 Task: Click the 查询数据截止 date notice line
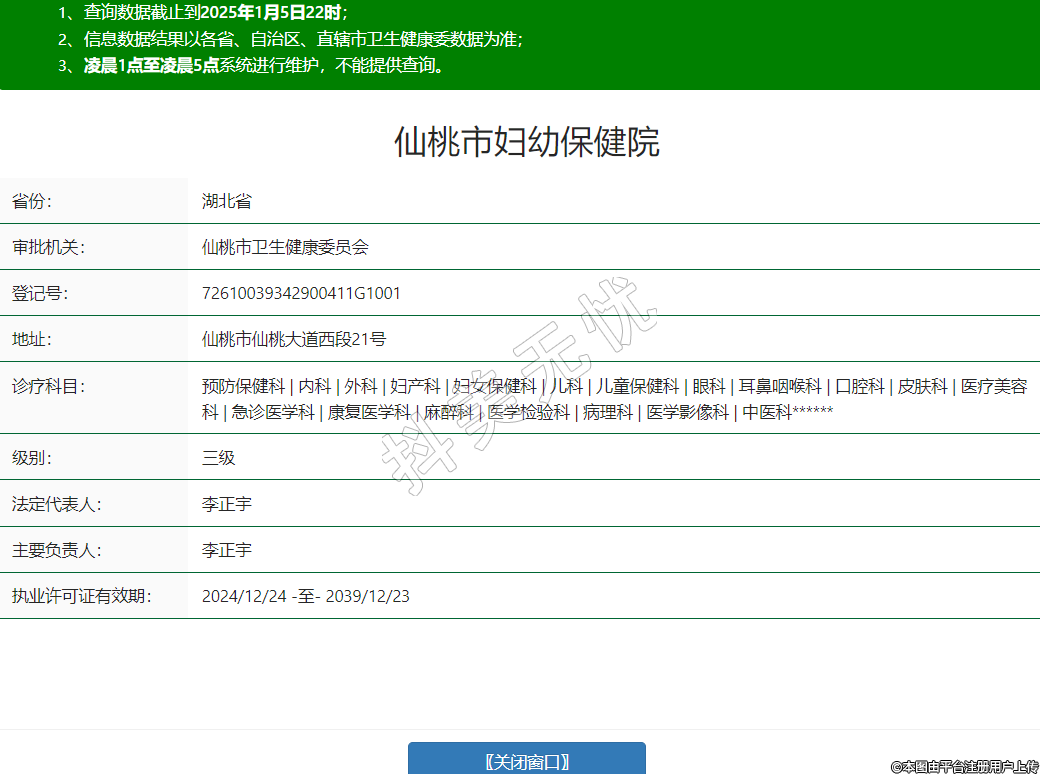coord(203,13)
